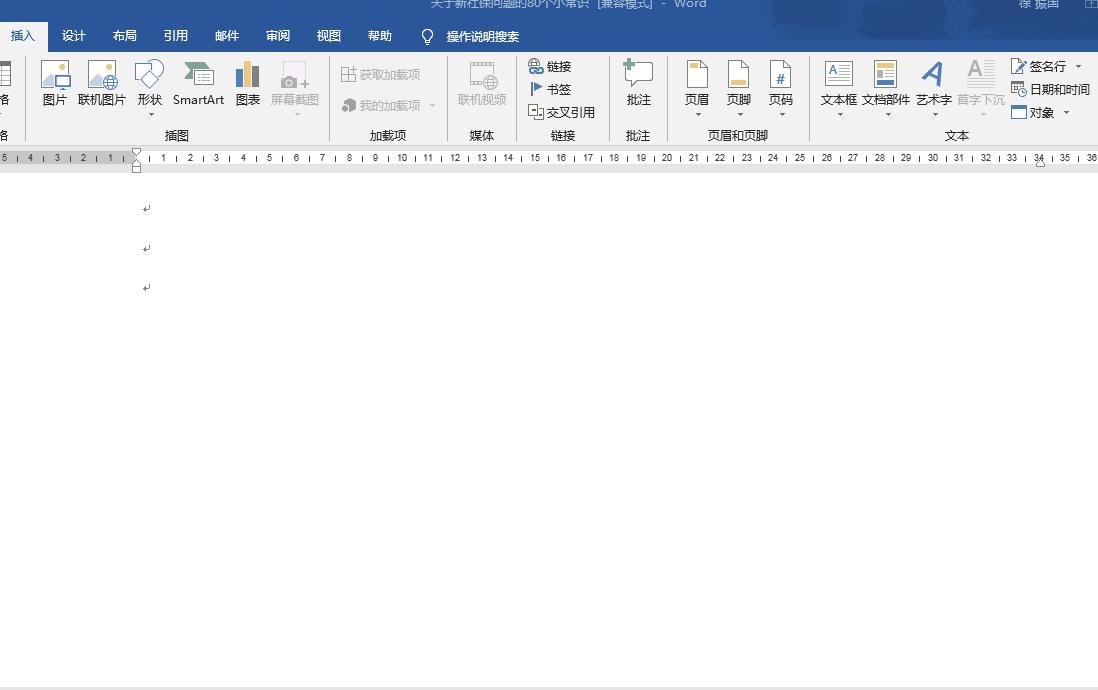Insert a signature line
The height and width of the screenshot is (690, 1098).
coord(1045,66)
